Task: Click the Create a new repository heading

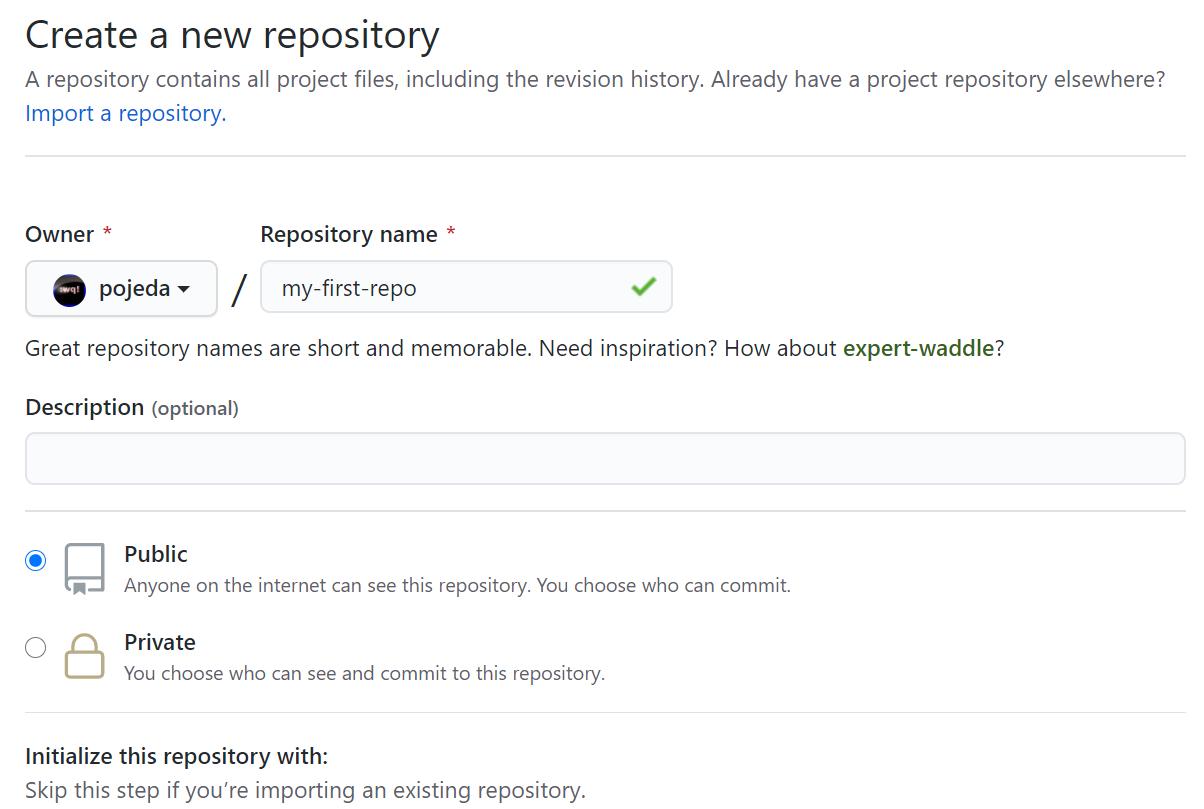Action: pos(232,36)
